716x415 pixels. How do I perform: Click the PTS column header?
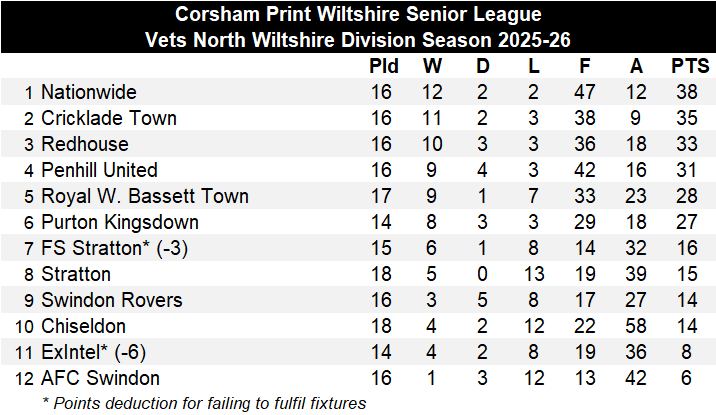pyautogui.click(x=690, y=67)
